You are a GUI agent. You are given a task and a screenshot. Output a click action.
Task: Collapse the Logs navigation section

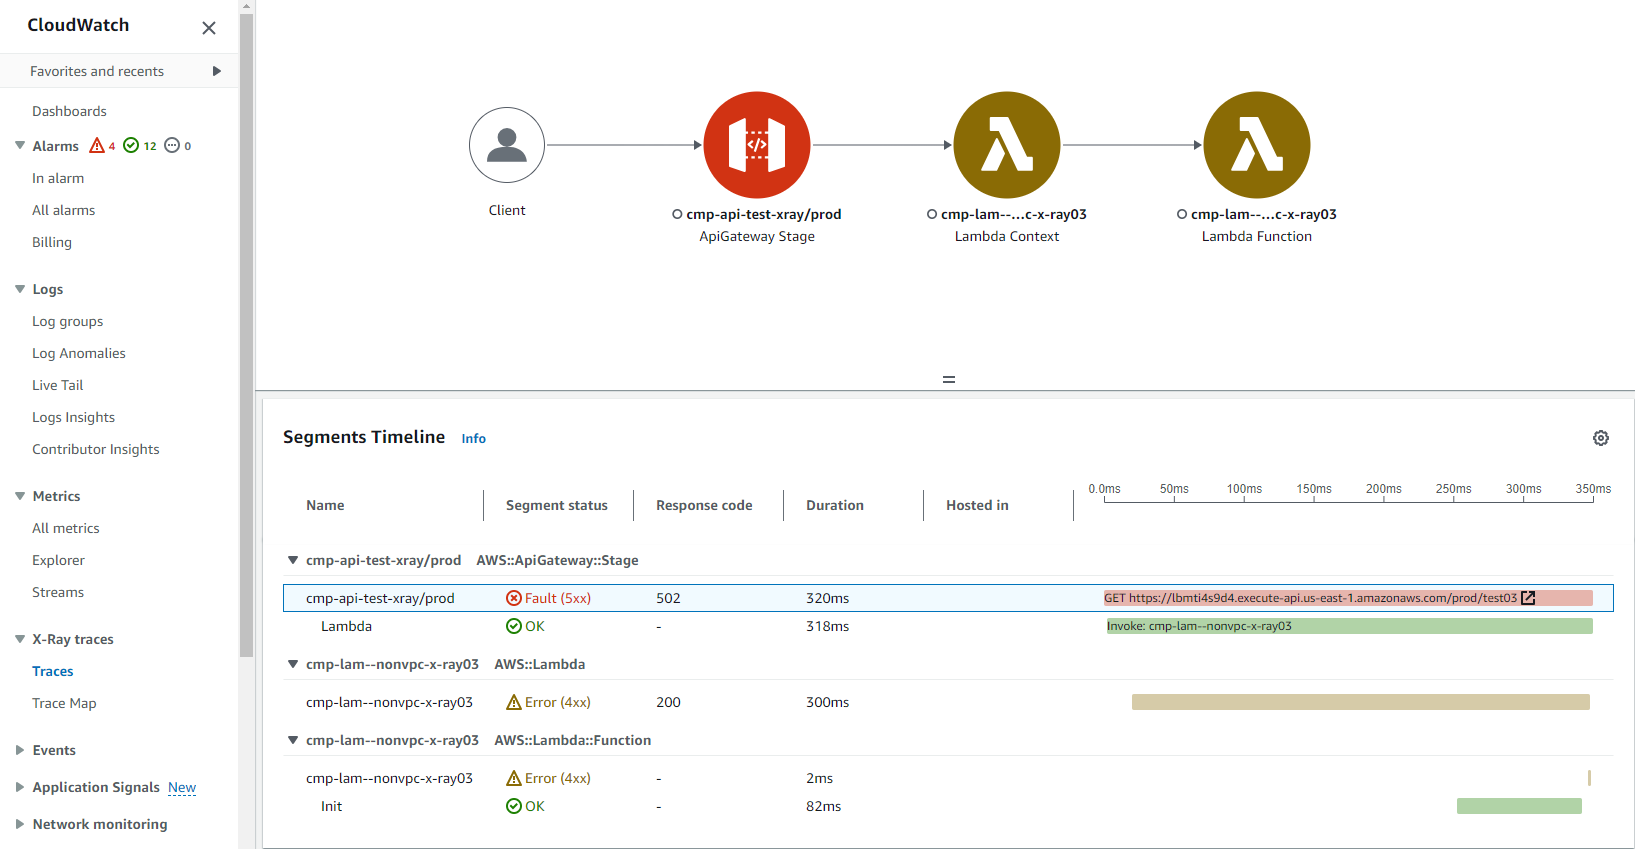20,289
